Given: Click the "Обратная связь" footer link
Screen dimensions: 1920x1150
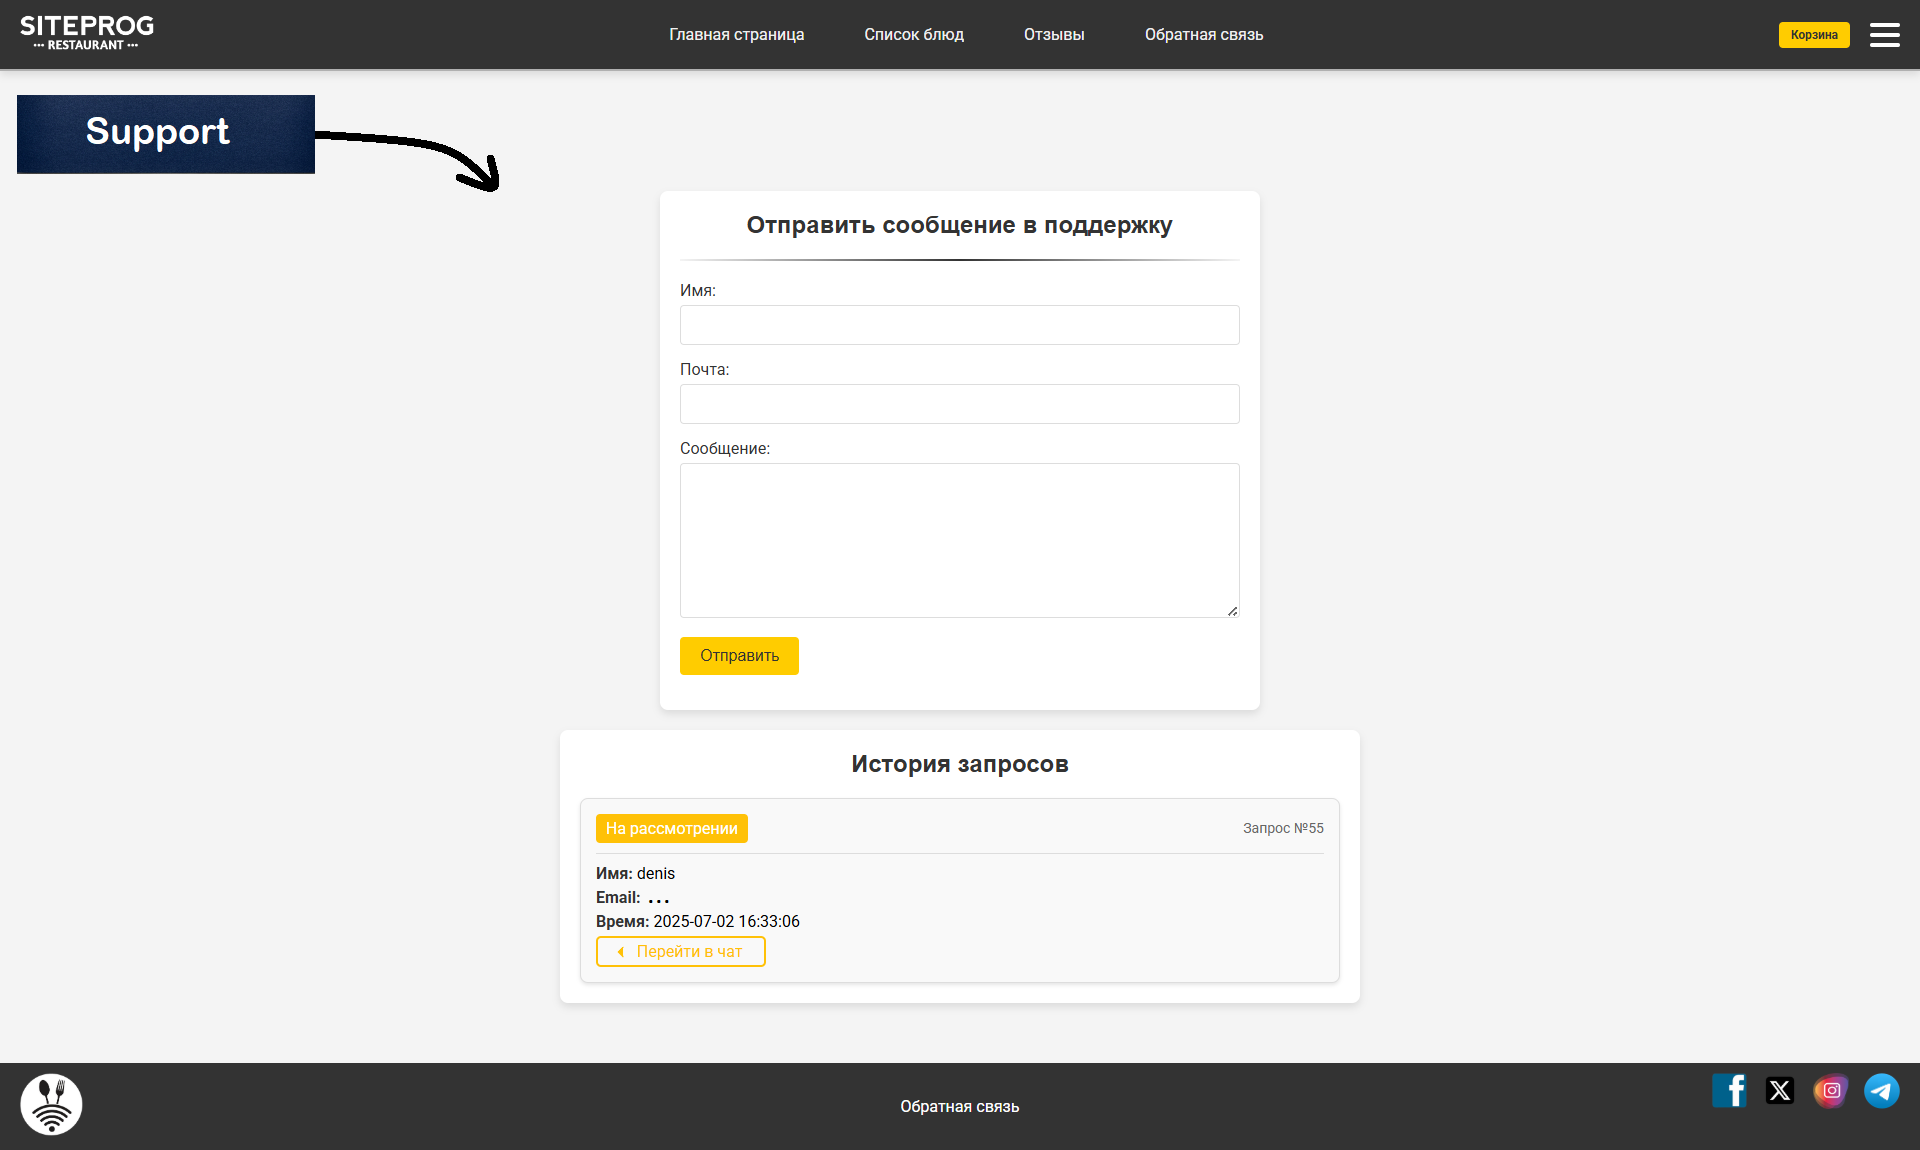Looking at the screenshot, I should pyautogui.click(x=959, y=1106).
